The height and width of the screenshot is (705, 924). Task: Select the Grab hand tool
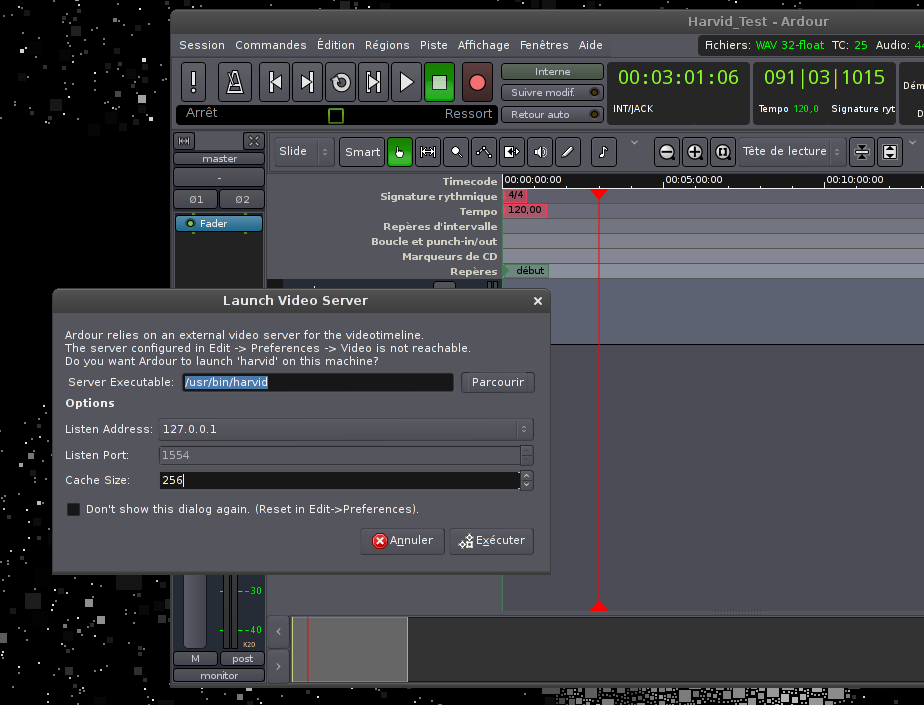tap(400, 152)
